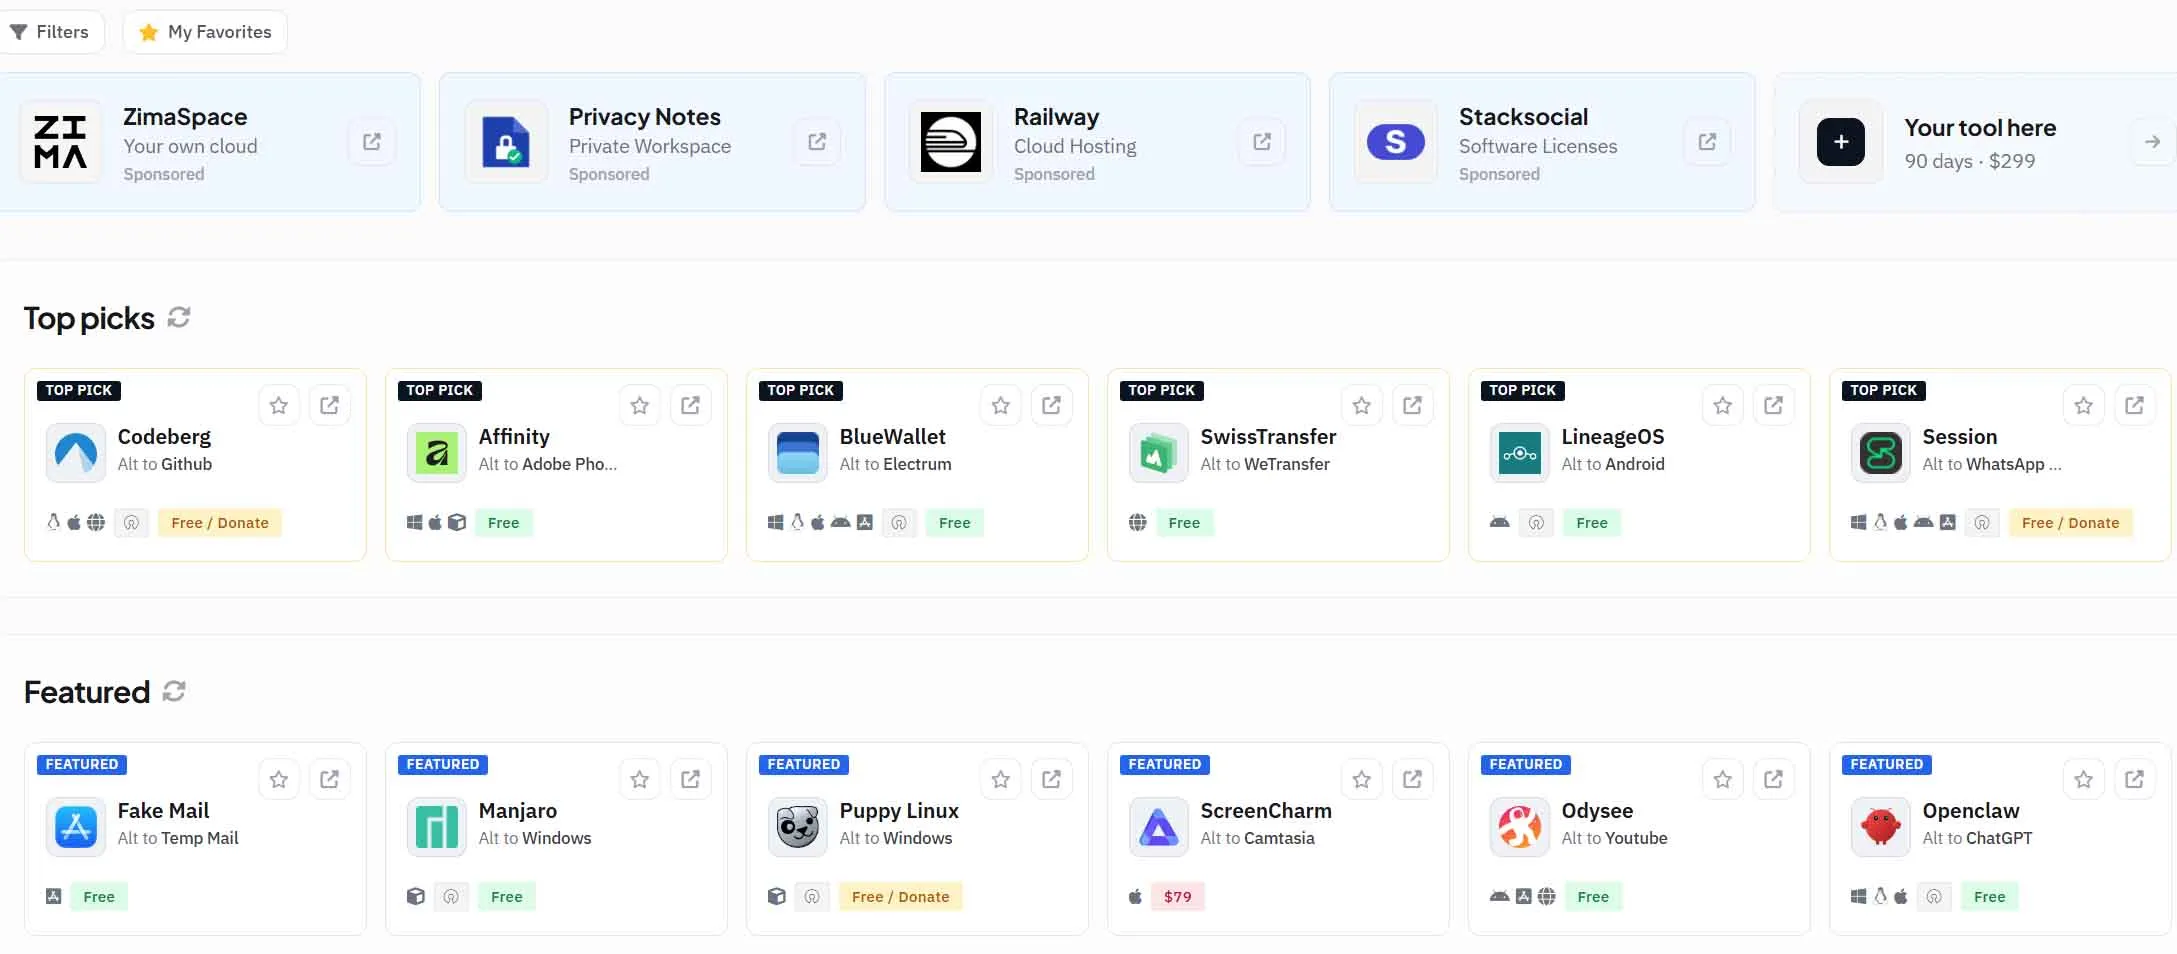Viewport: 2177px width, 954px height.
Task: Click the ZimaSpace logo thumbnail
Action: [x=61, y=142]
